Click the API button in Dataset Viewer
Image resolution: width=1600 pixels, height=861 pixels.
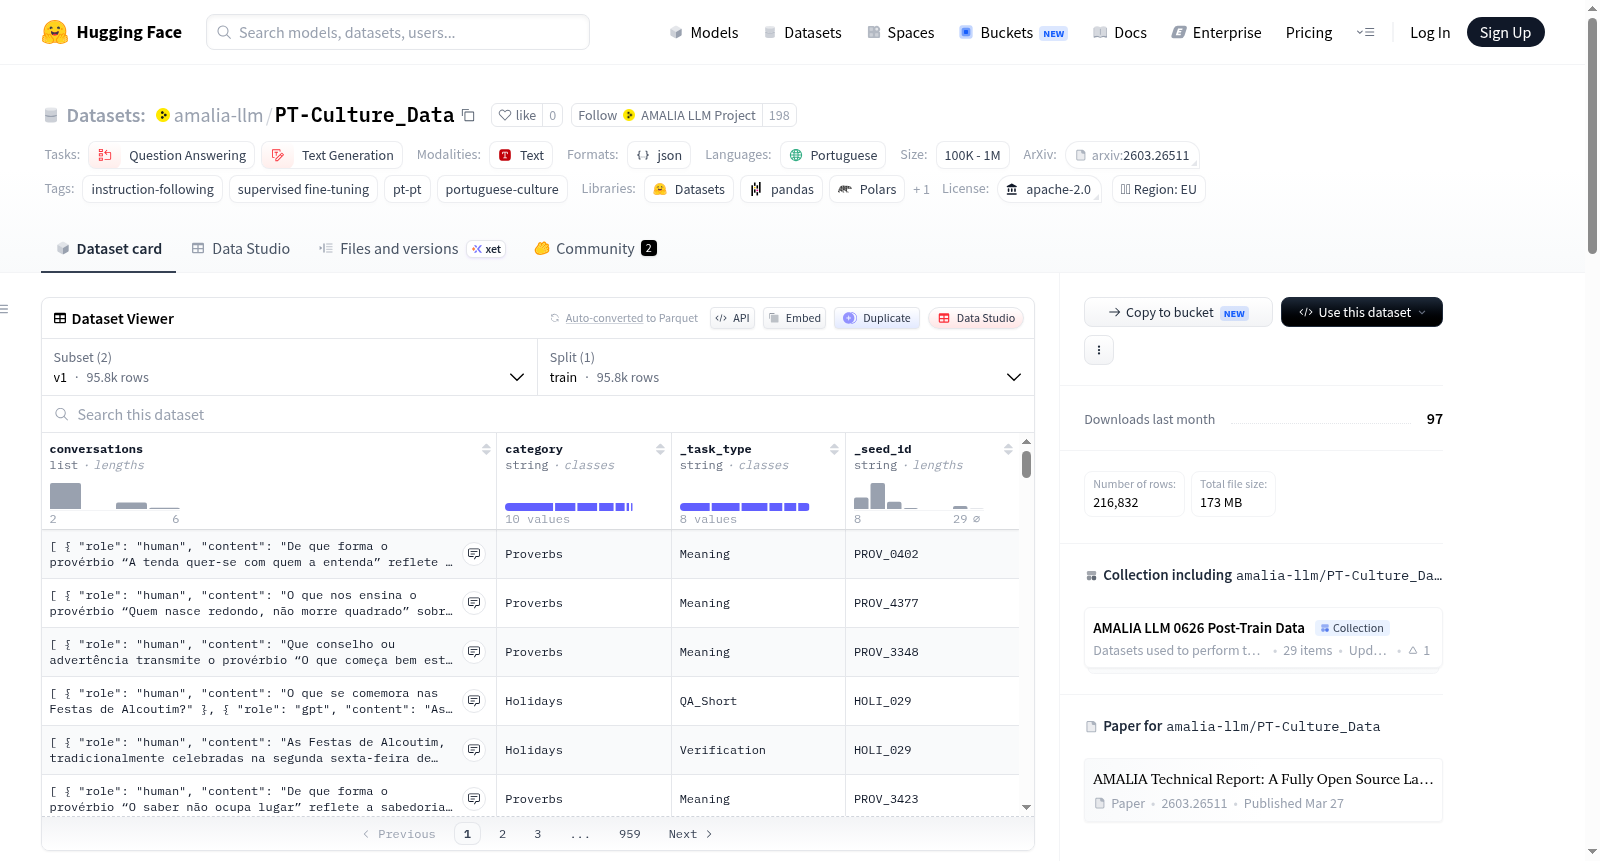733,318
